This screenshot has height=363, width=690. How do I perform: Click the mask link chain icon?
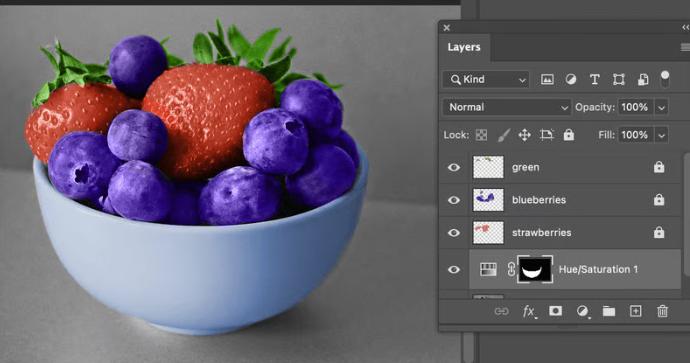(511, 269)
